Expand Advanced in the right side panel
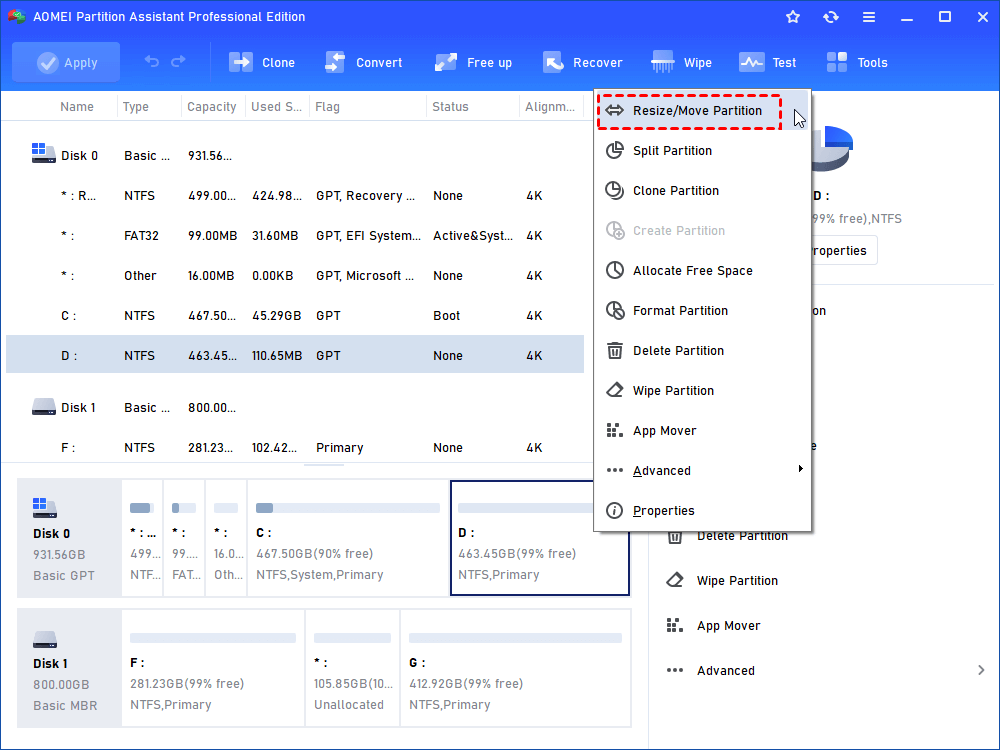Screen dimensions: 1000x750 point(825,671)
